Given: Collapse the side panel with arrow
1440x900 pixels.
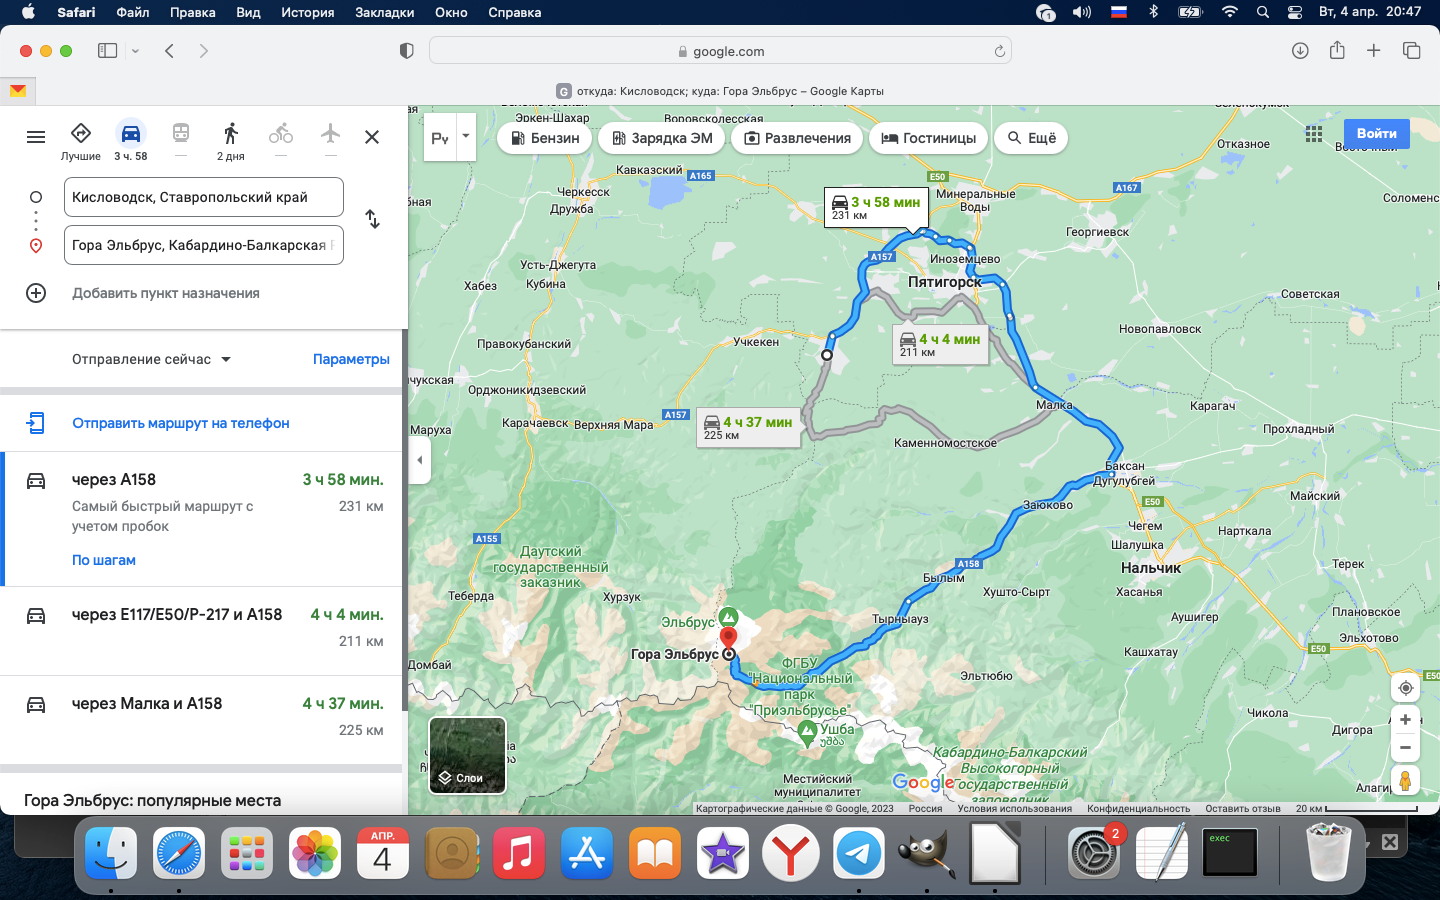Looking at the screenshot, I should (420, 460).
